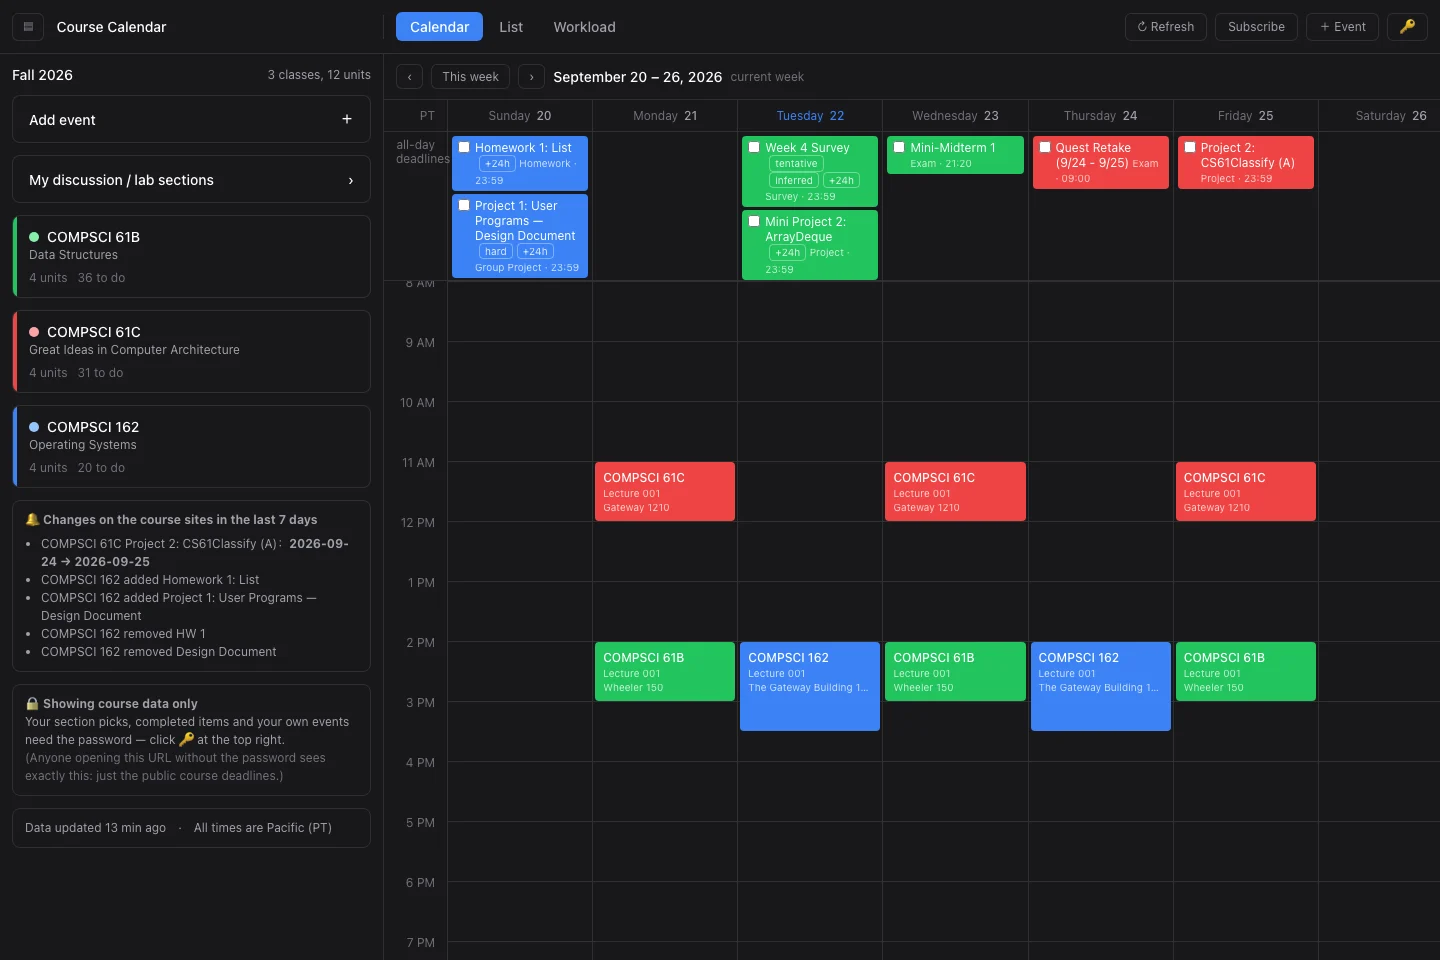1440x960 pixels.
Task: Click the Tuesday 22 day header
Action: click(x=810, y=116)
